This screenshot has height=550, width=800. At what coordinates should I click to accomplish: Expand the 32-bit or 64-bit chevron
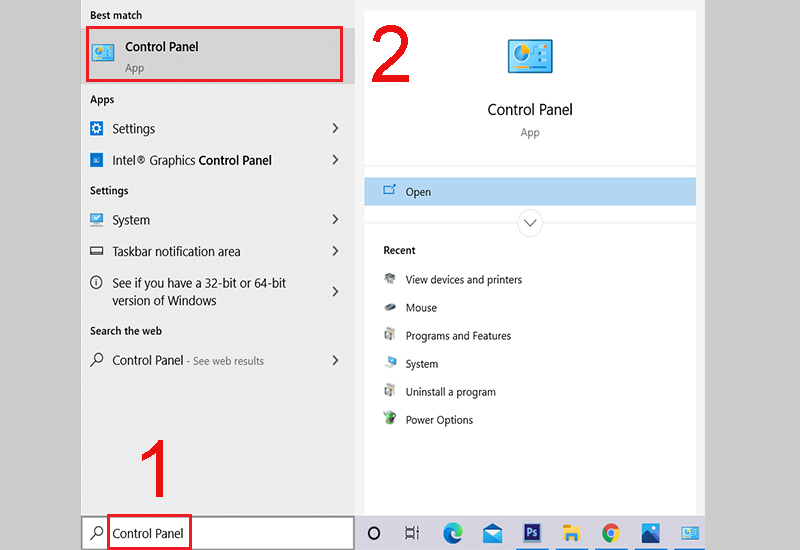(x=335, y=291)
